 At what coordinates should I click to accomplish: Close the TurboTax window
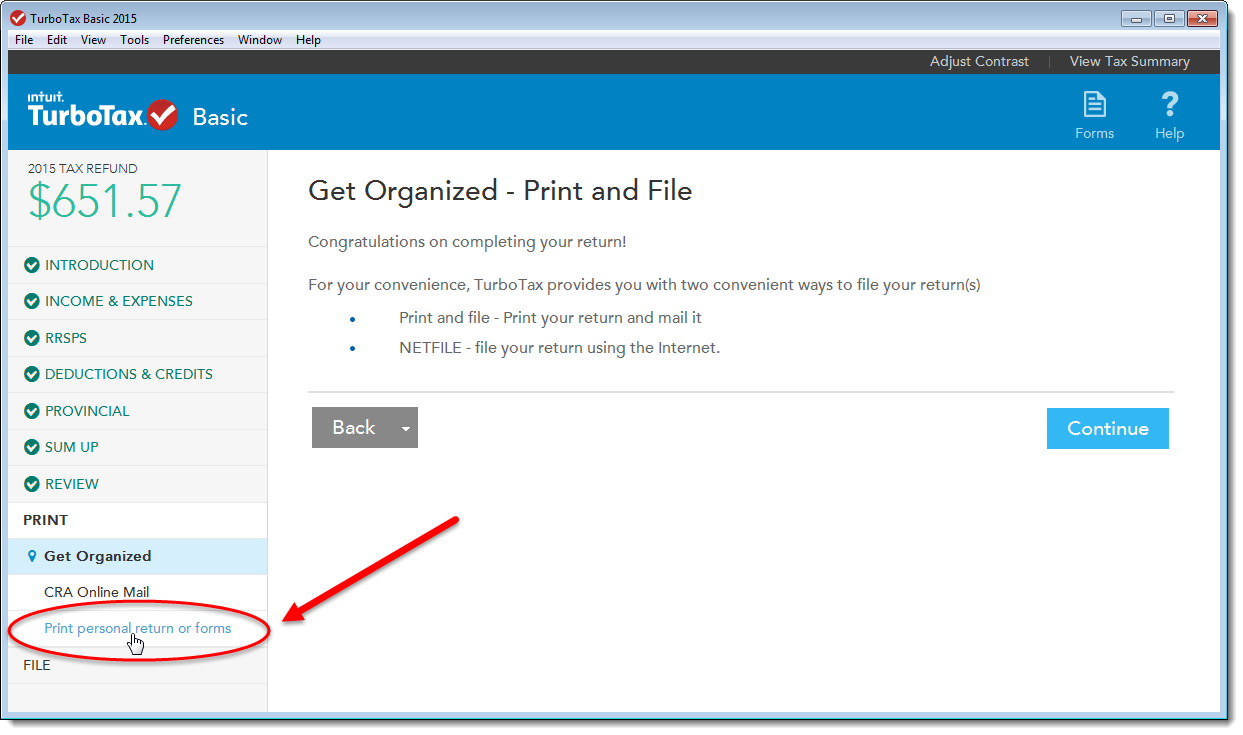point(1202,18)
